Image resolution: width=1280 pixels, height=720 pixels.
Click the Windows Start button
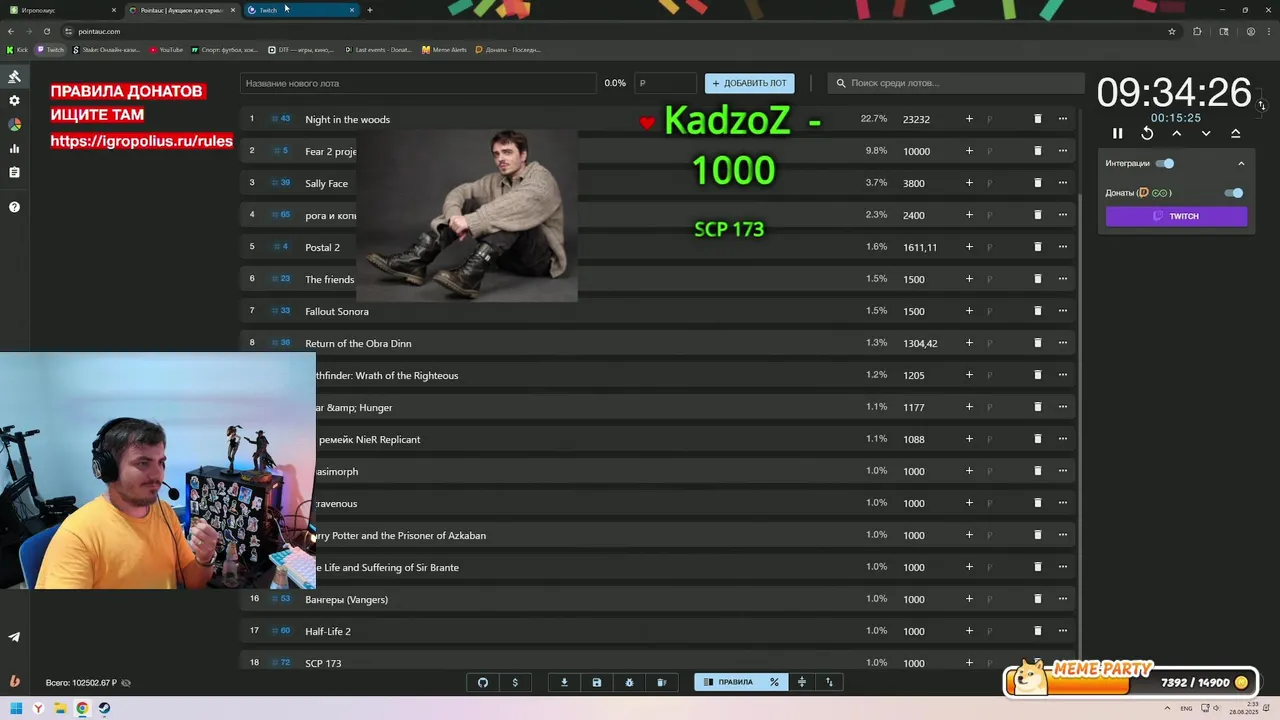tap(17, 708)
